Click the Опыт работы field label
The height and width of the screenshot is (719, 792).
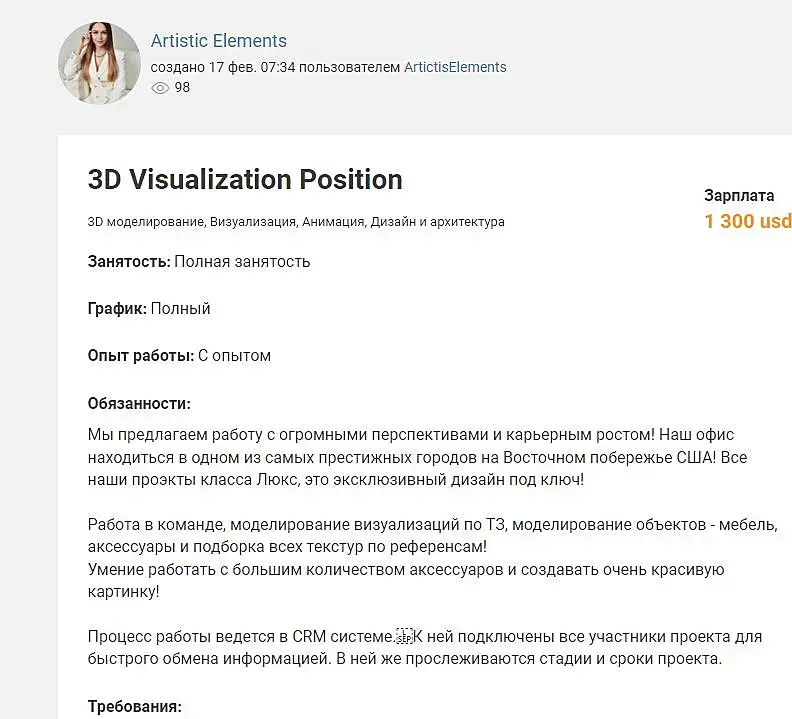tap(141, 356)
